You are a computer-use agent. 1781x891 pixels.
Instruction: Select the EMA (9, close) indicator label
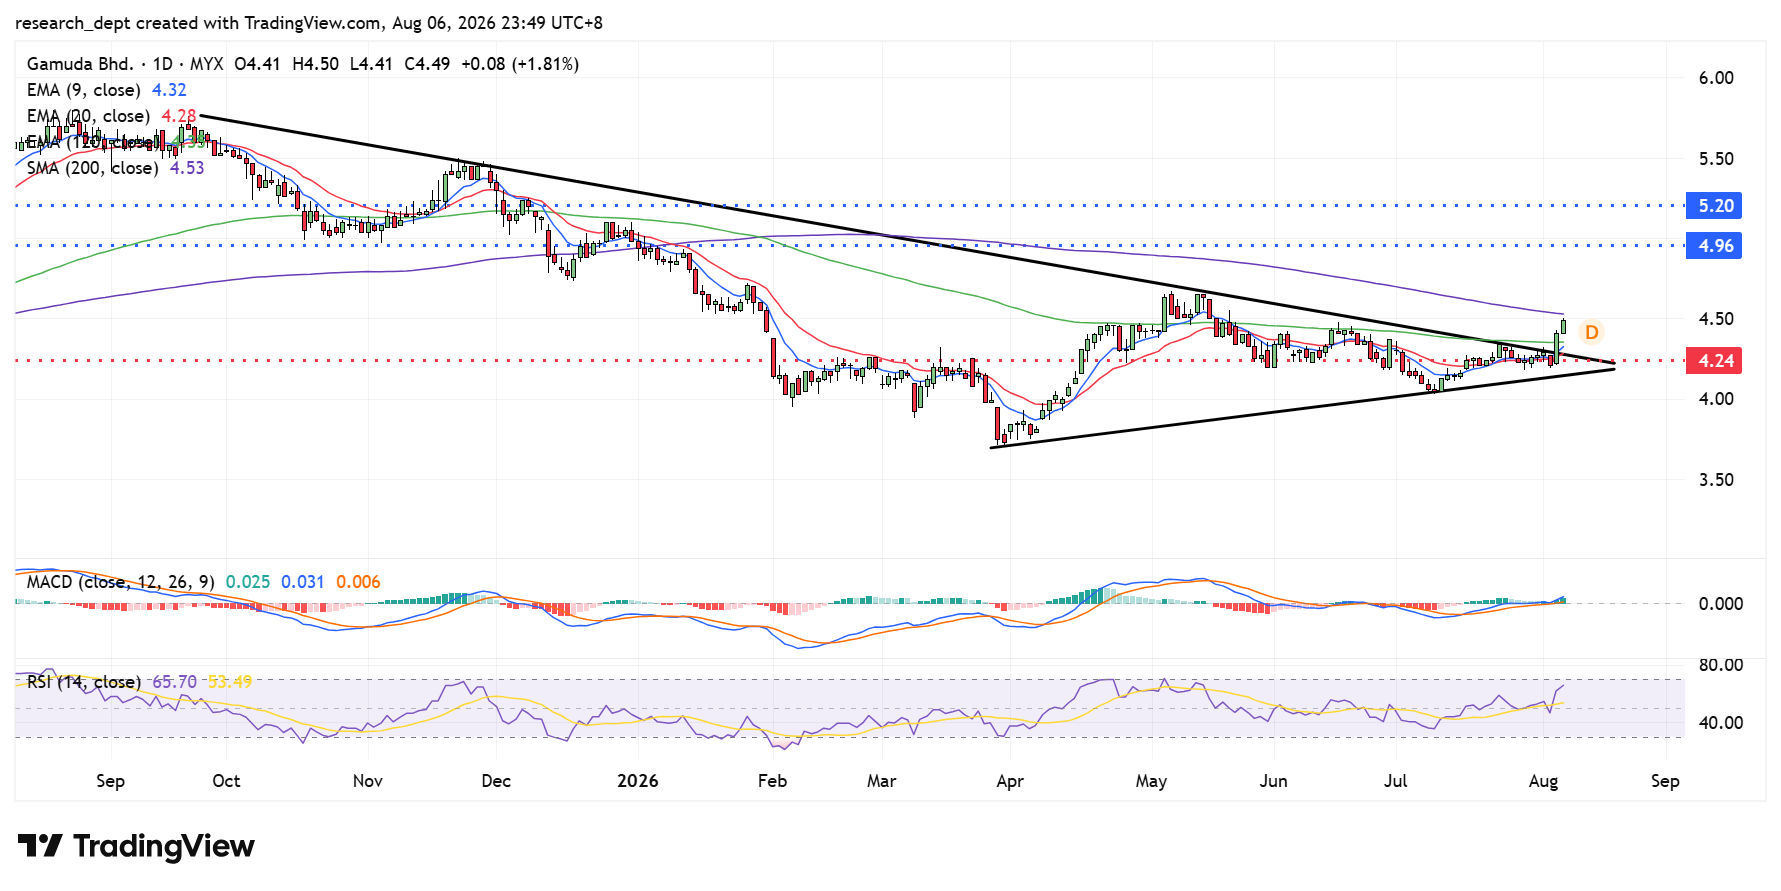click(84, 90)
